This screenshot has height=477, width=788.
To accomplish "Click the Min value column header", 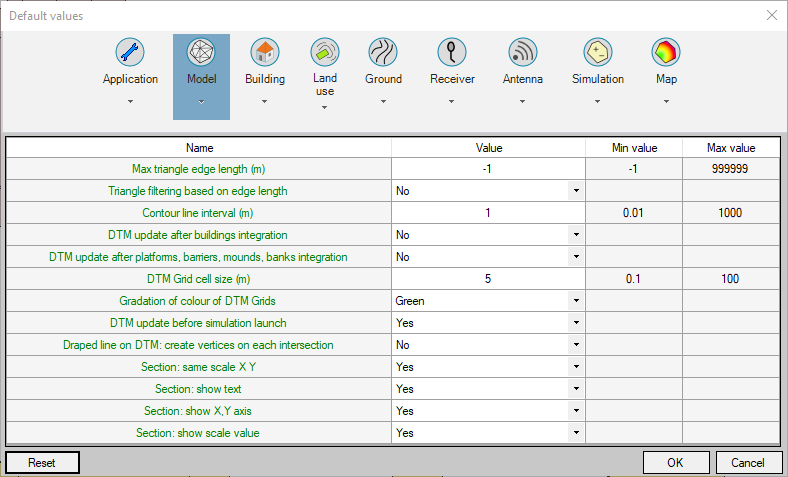I will click(x=634, y=148).
